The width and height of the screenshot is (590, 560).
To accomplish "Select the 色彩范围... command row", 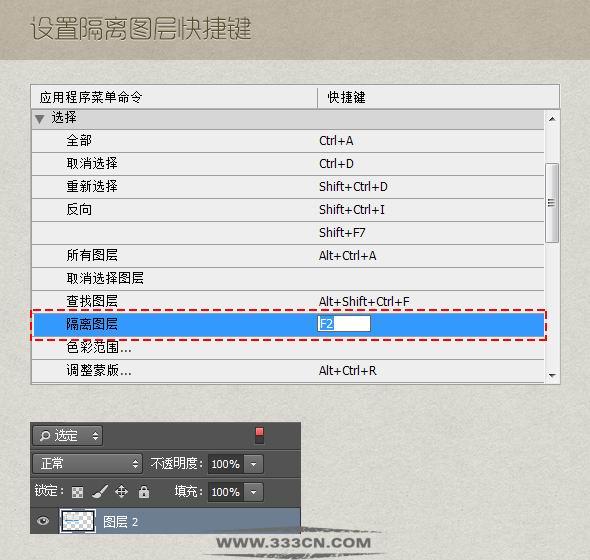I will pos(288,348).
